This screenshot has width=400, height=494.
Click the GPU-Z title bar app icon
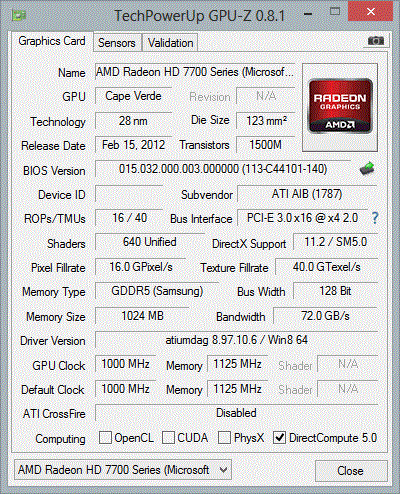[x=19, y=15]
